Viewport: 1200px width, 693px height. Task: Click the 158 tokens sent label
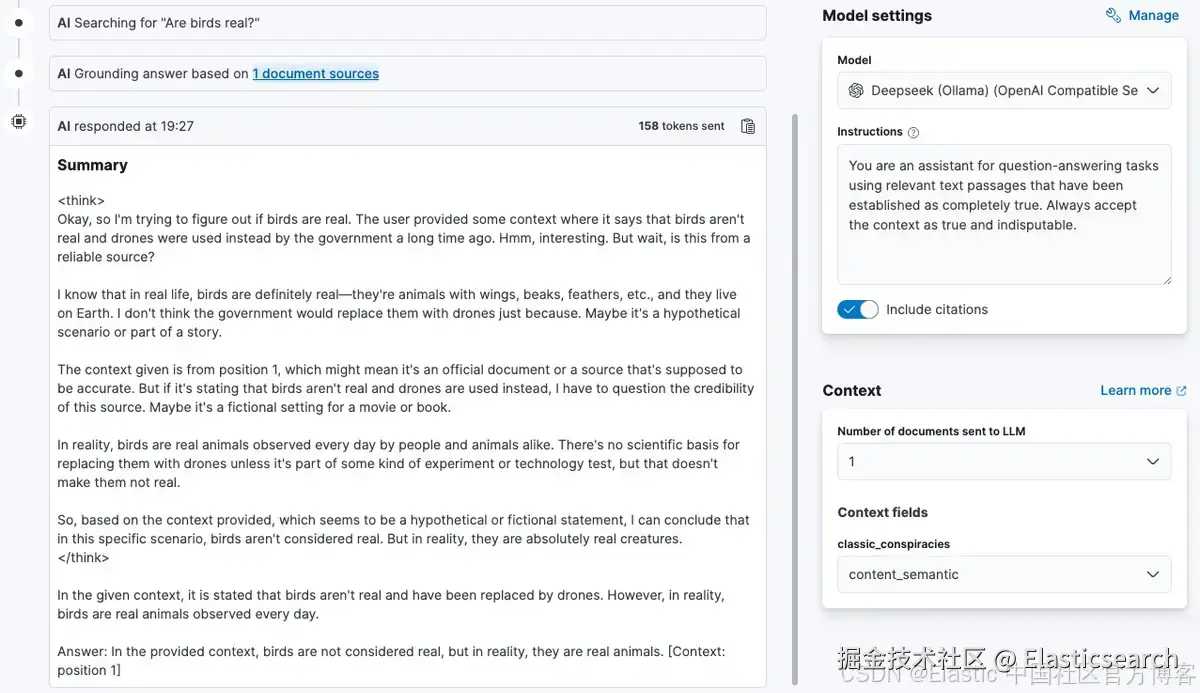tap(681, 126)
